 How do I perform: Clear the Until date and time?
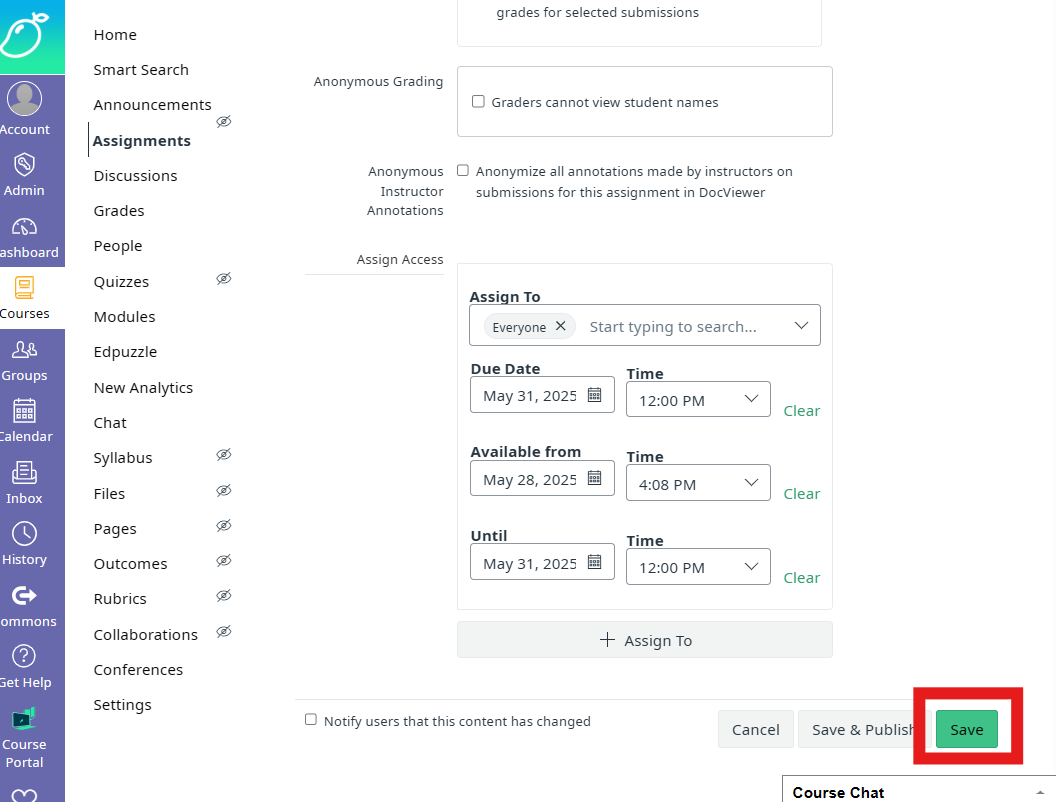(801, 578)
